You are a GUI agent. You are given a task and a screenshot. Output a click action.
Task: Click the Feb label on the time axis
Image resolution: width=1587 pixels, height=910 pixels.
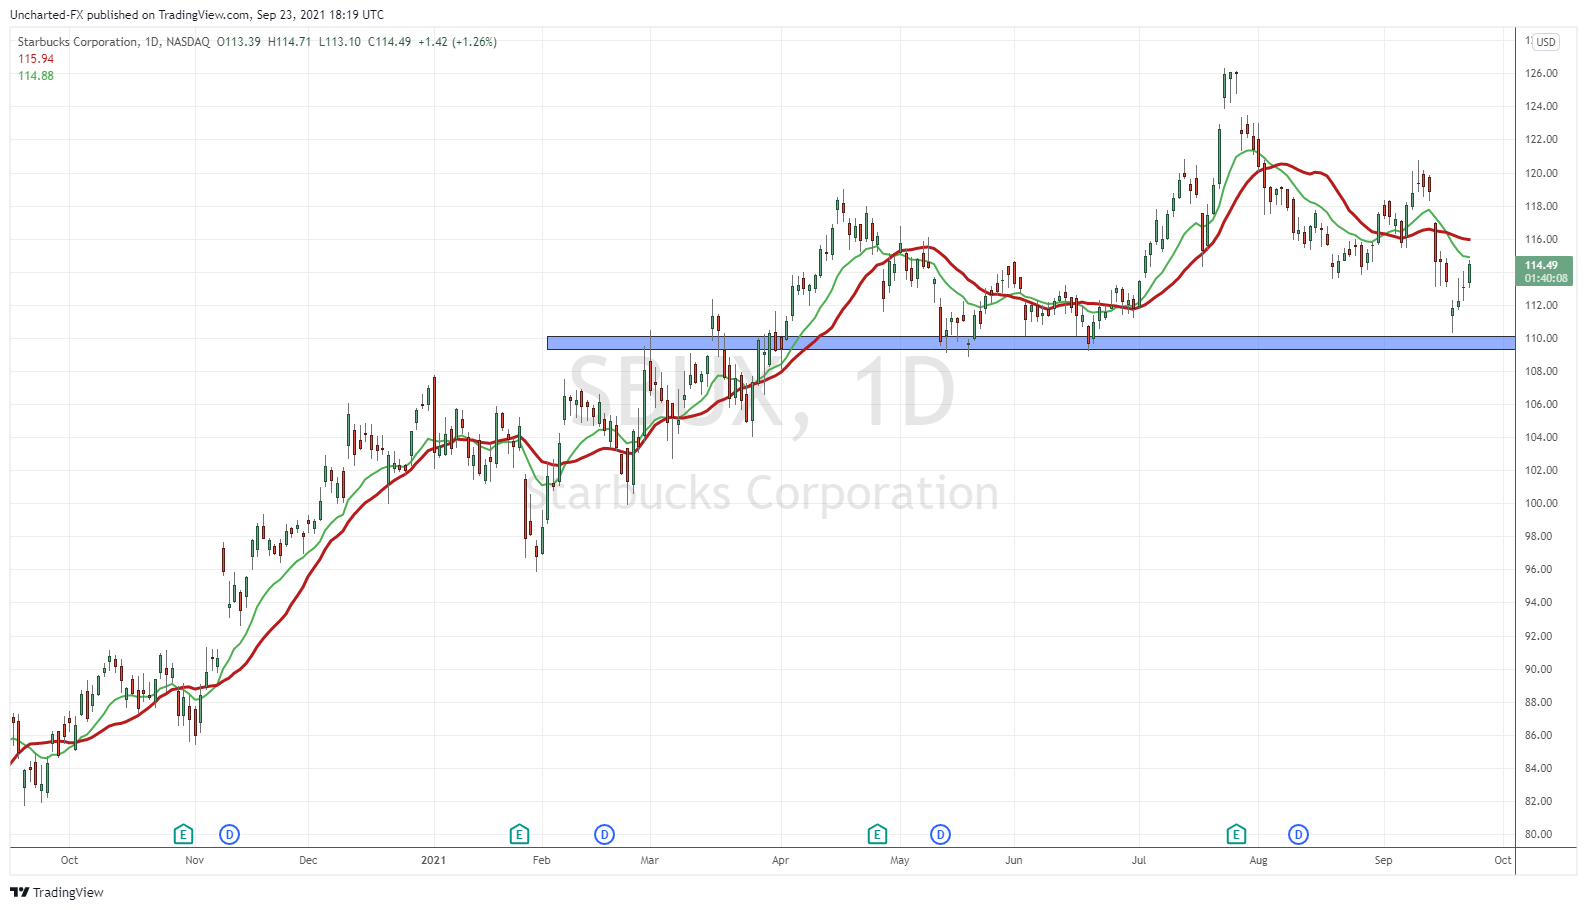(542, 860)
